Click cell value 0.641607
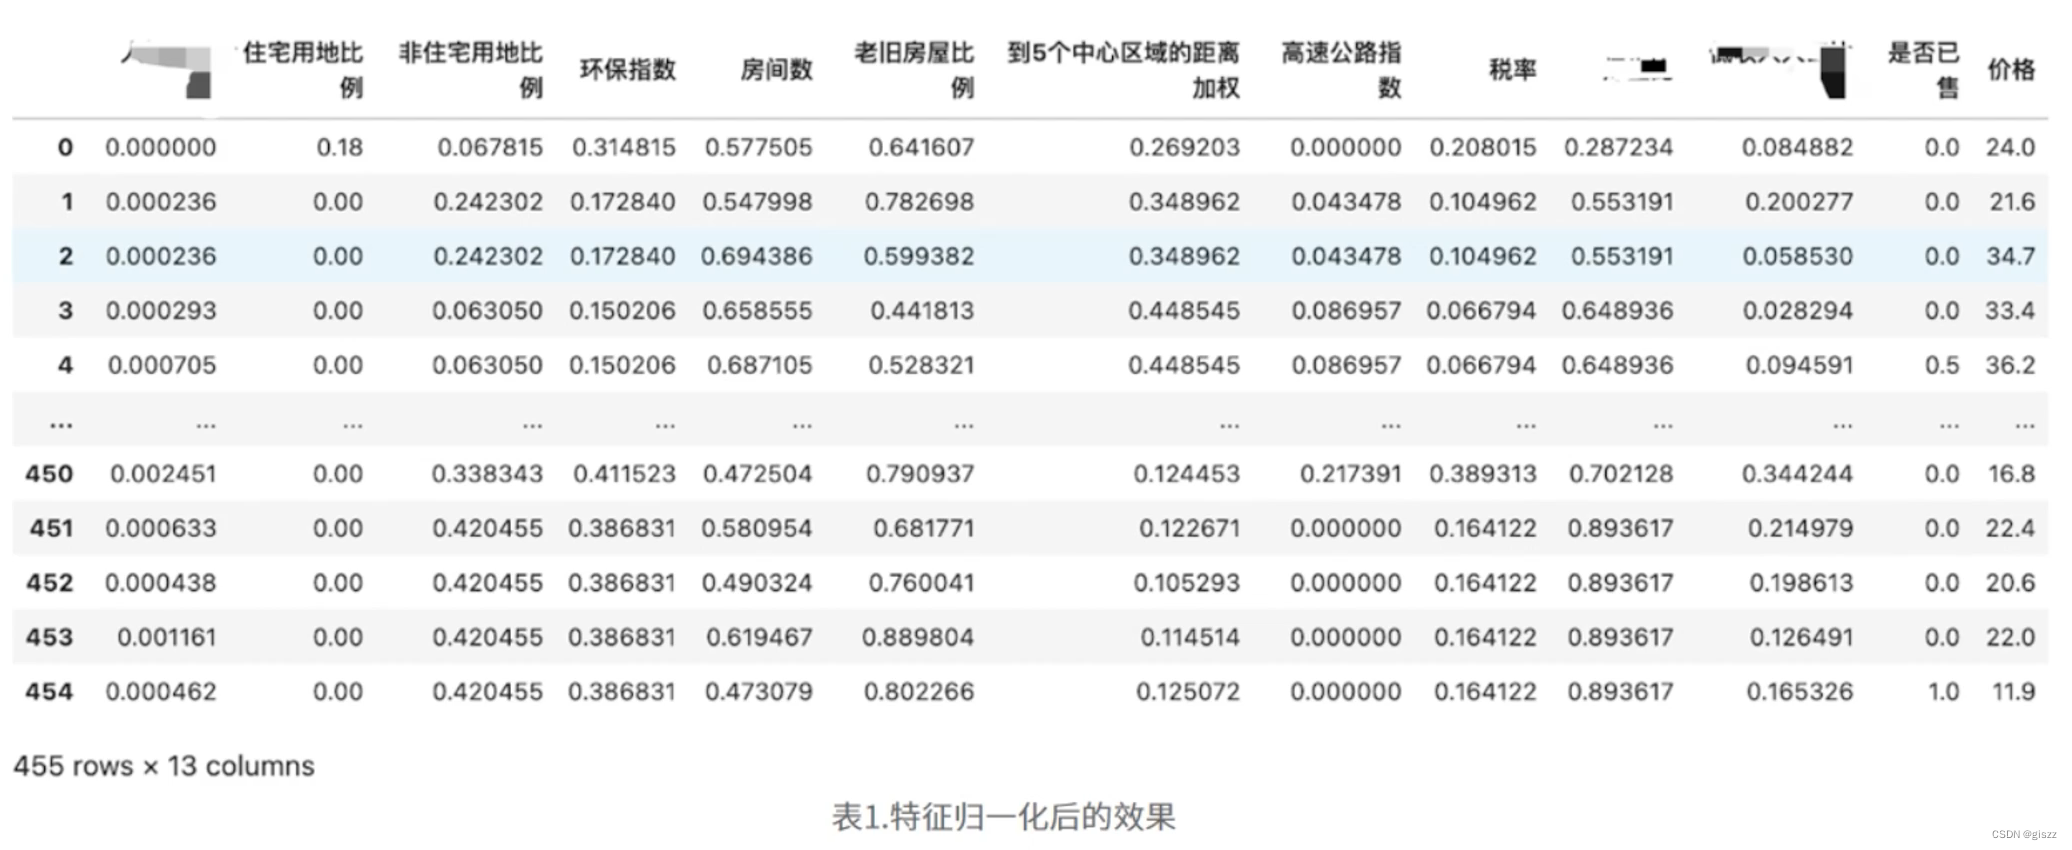Screen dimensions: 2072x850 [x=921, y=148]
